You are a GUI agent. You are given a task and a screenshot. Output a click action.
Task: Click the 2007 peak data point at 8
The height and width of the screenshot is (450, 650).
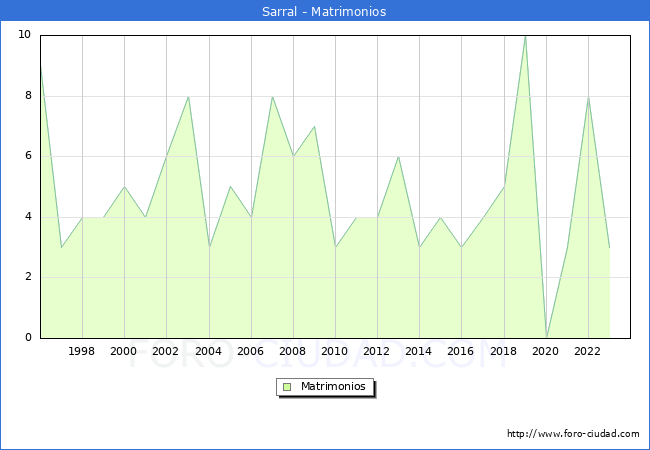click(272, 97)
